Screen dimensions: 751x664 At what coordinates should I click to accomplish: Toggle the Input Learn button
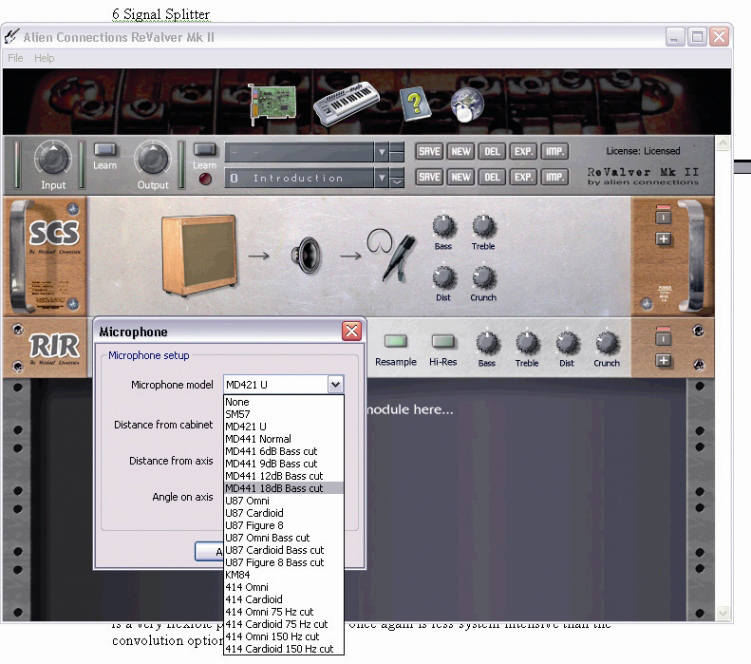tap(105, 150)
